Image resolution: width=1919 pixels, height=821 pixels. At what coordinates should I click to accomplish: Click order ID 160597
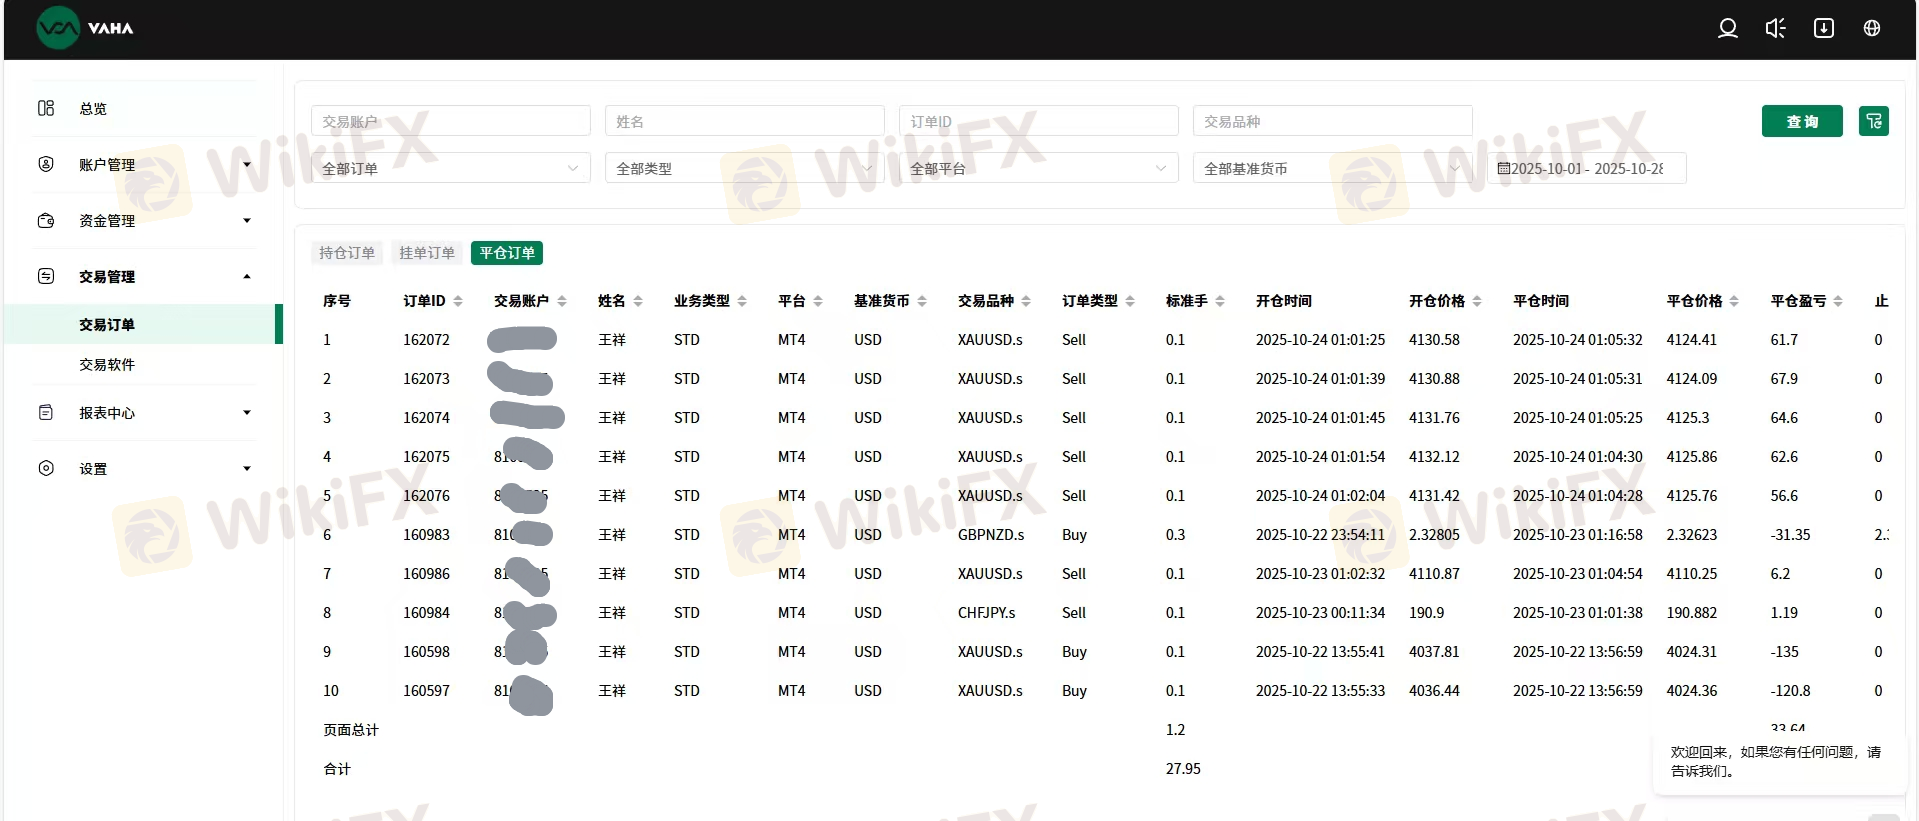click(426, 691)
